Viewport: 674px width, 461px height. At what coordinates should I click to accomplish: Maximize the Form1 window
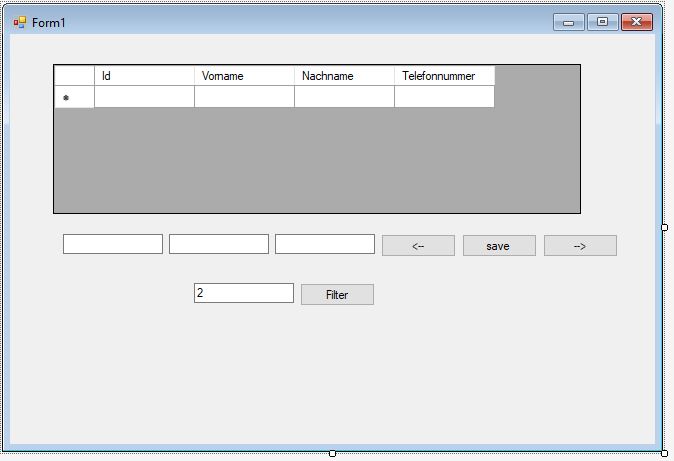click(x=603, y=22)
